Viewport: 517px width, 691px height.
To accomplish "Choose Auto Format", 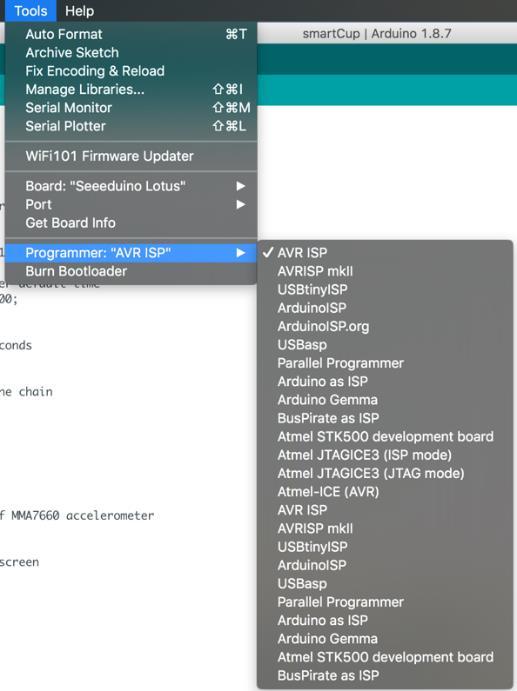I will tap(131, 34).
